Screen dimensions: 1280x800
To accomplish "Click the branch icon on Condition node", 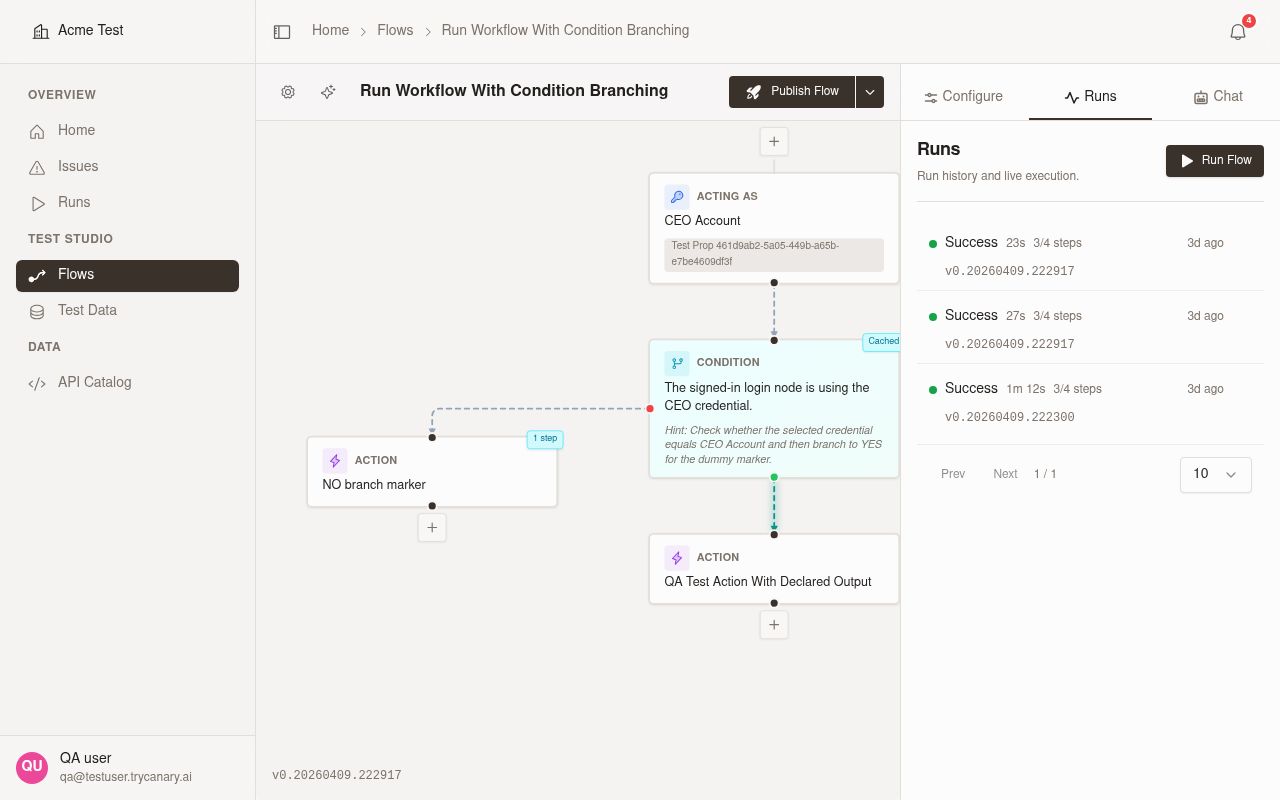I will tap(677, 362).
